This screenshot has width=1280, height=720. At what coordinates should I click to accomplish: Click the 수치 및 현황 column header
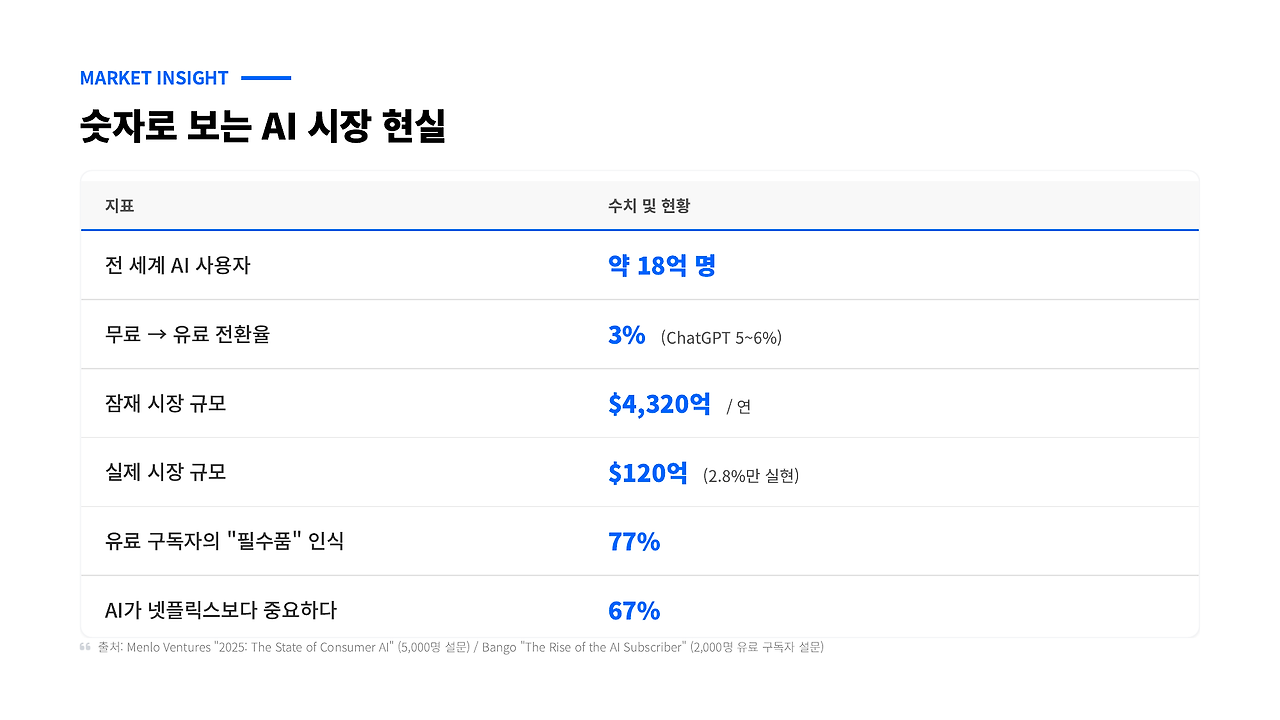[648, 206]
